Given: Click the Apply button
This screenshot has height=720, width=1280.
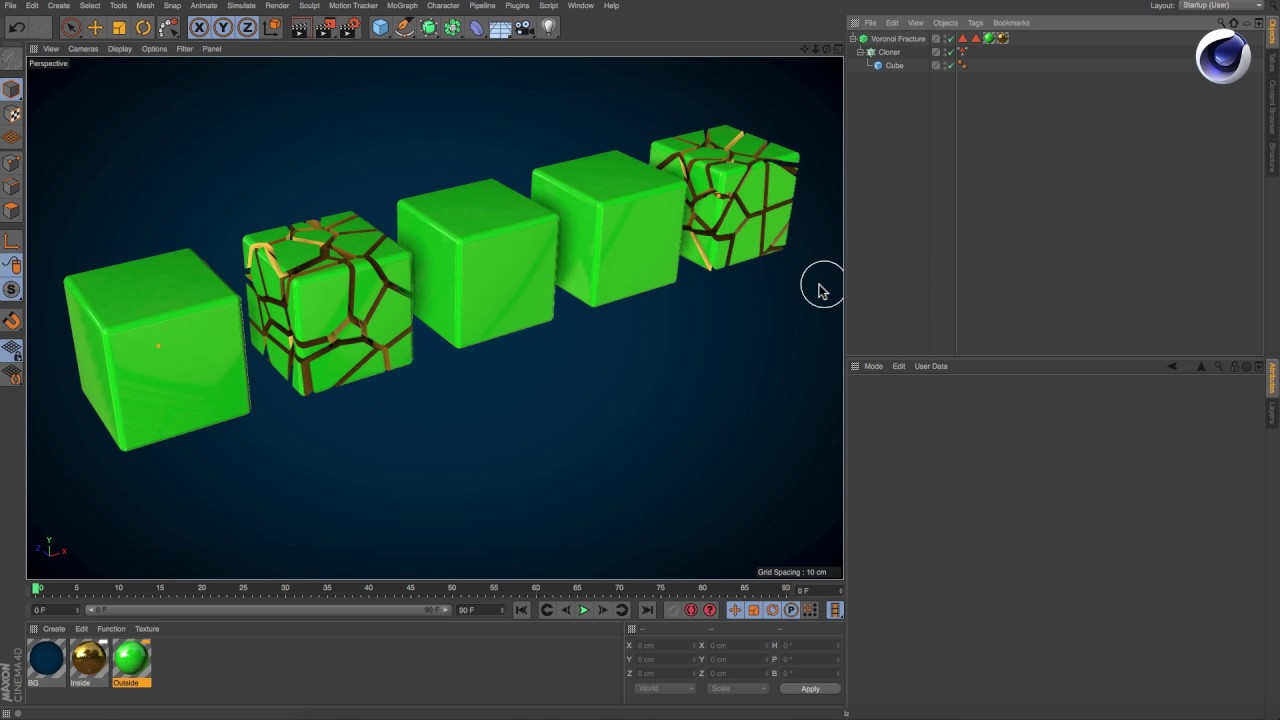Looking at the screenshot, I should coord(810,689).
